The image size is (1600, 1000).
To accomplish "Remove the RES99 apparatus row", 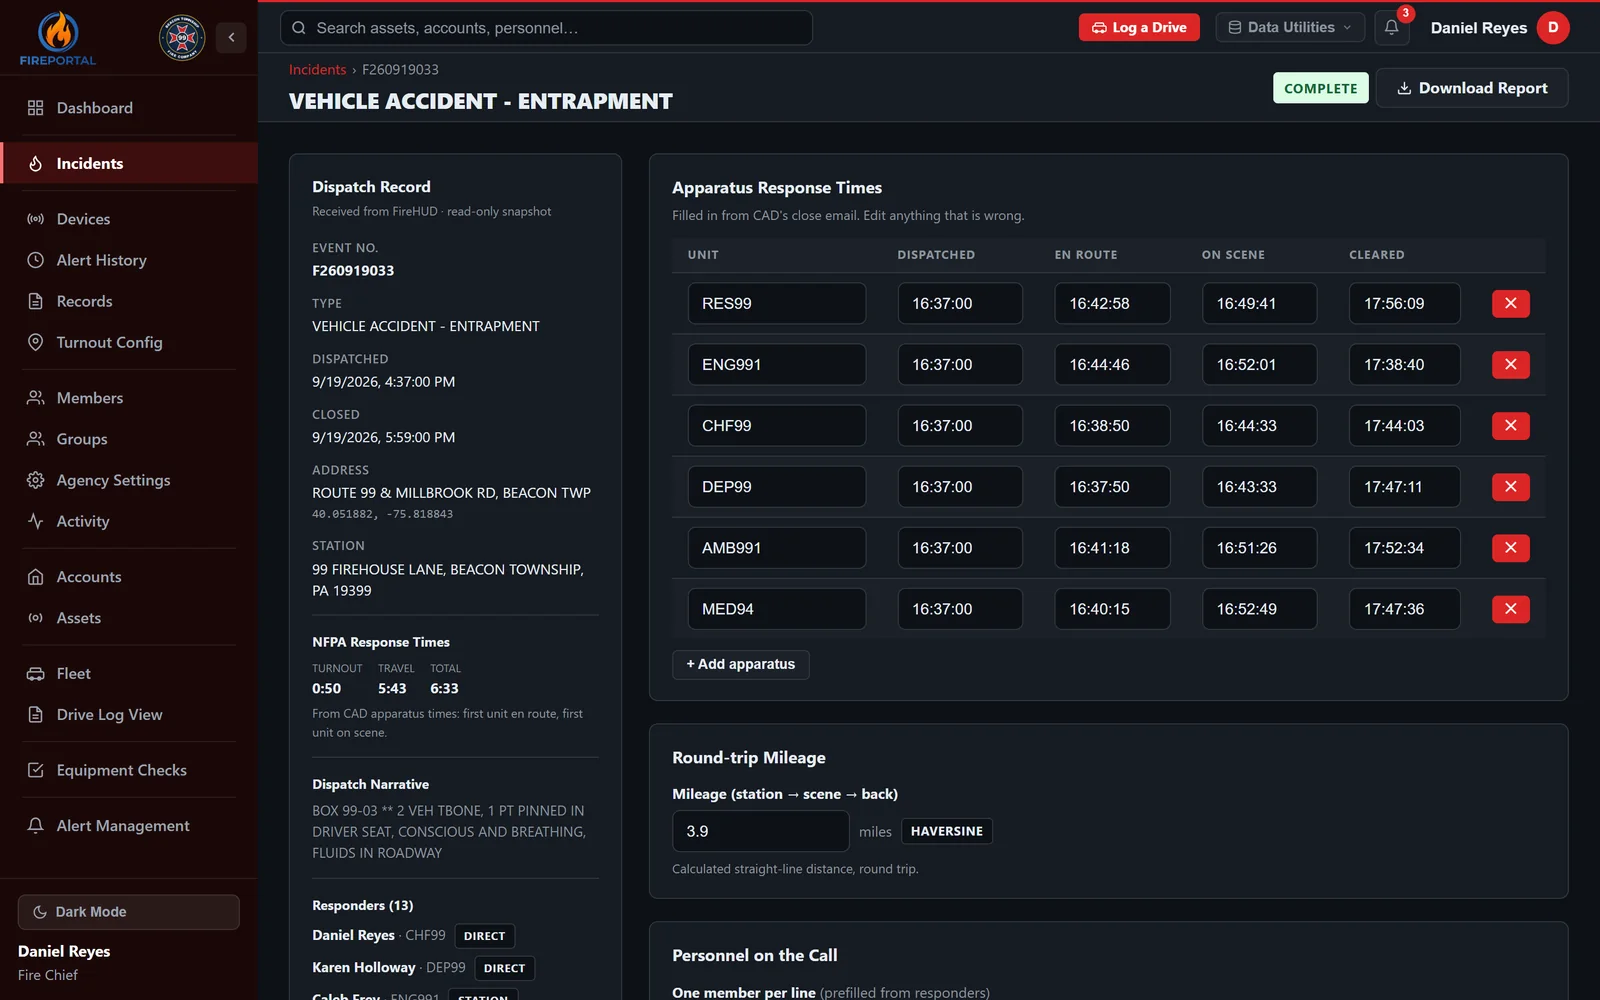I will click(x=1510, y=303).
